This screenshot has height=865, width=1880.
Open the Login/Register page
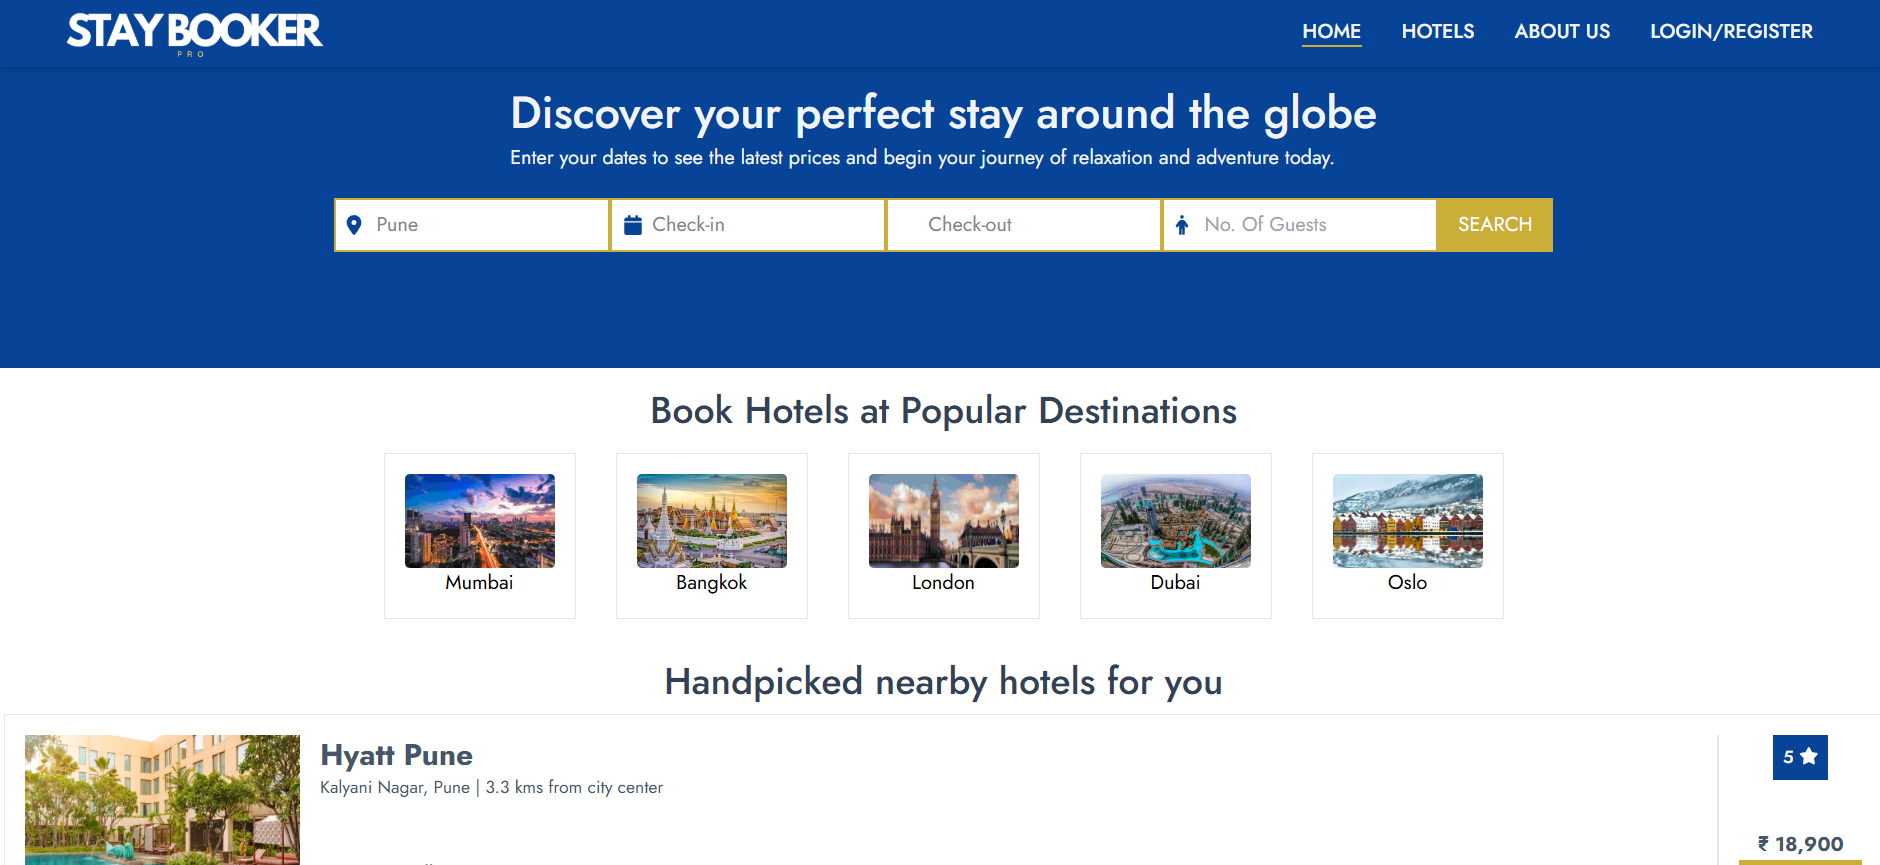tap(1731, 31)
